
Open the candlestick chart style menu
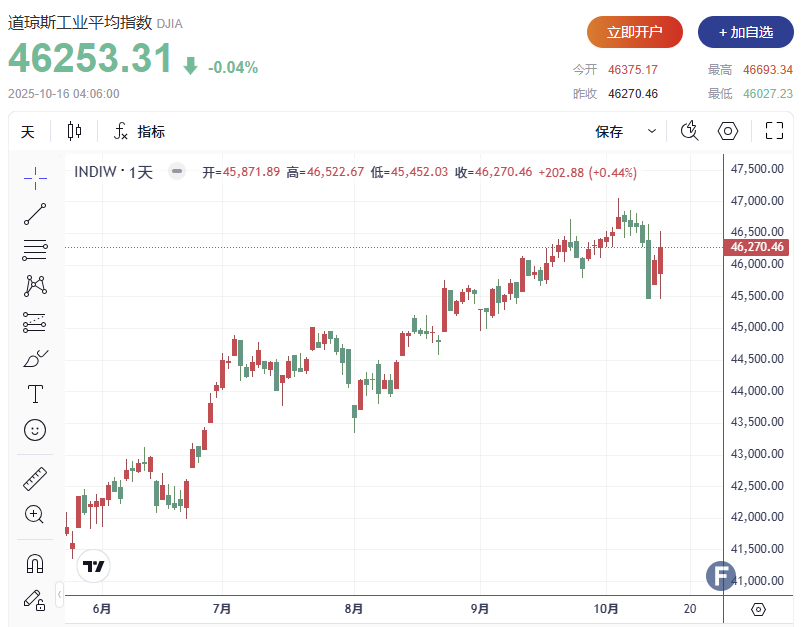coord(75,132)
